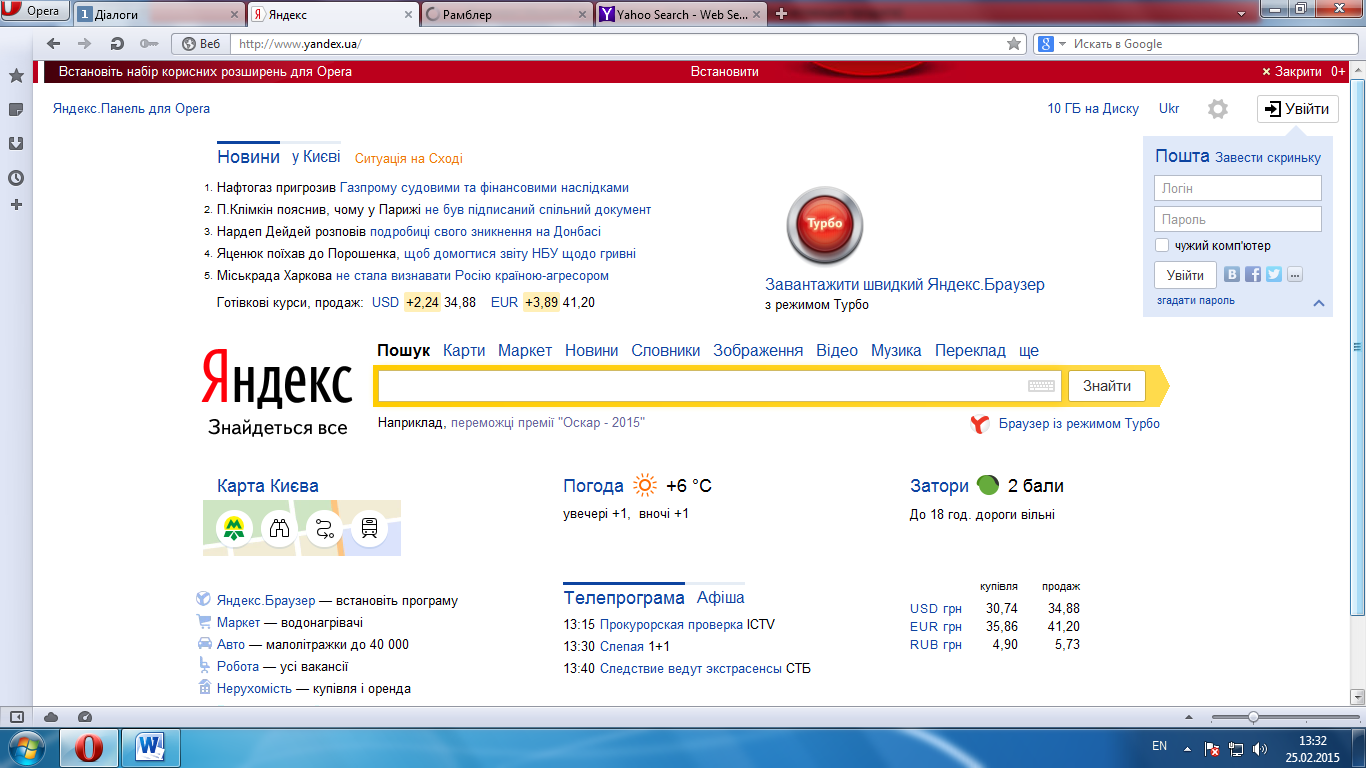Viewport: 1366px width, 768px height.
Task: Log in with VK icon
Action: [x=1232, y=274]
